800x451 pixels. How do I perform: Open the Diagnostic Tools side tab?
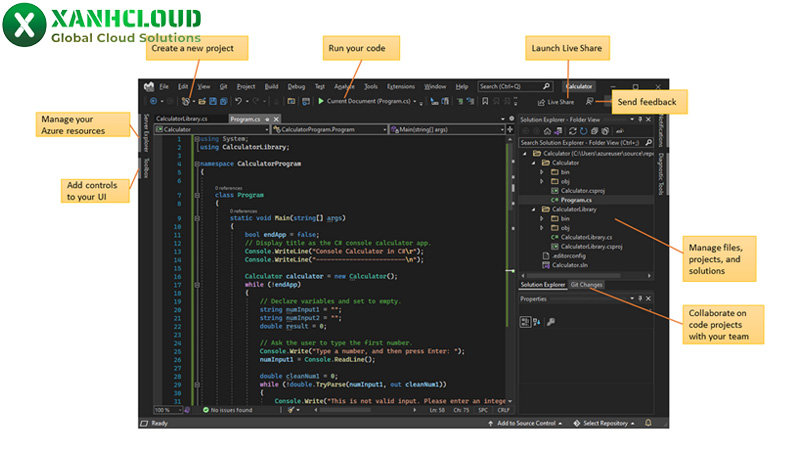661,173
